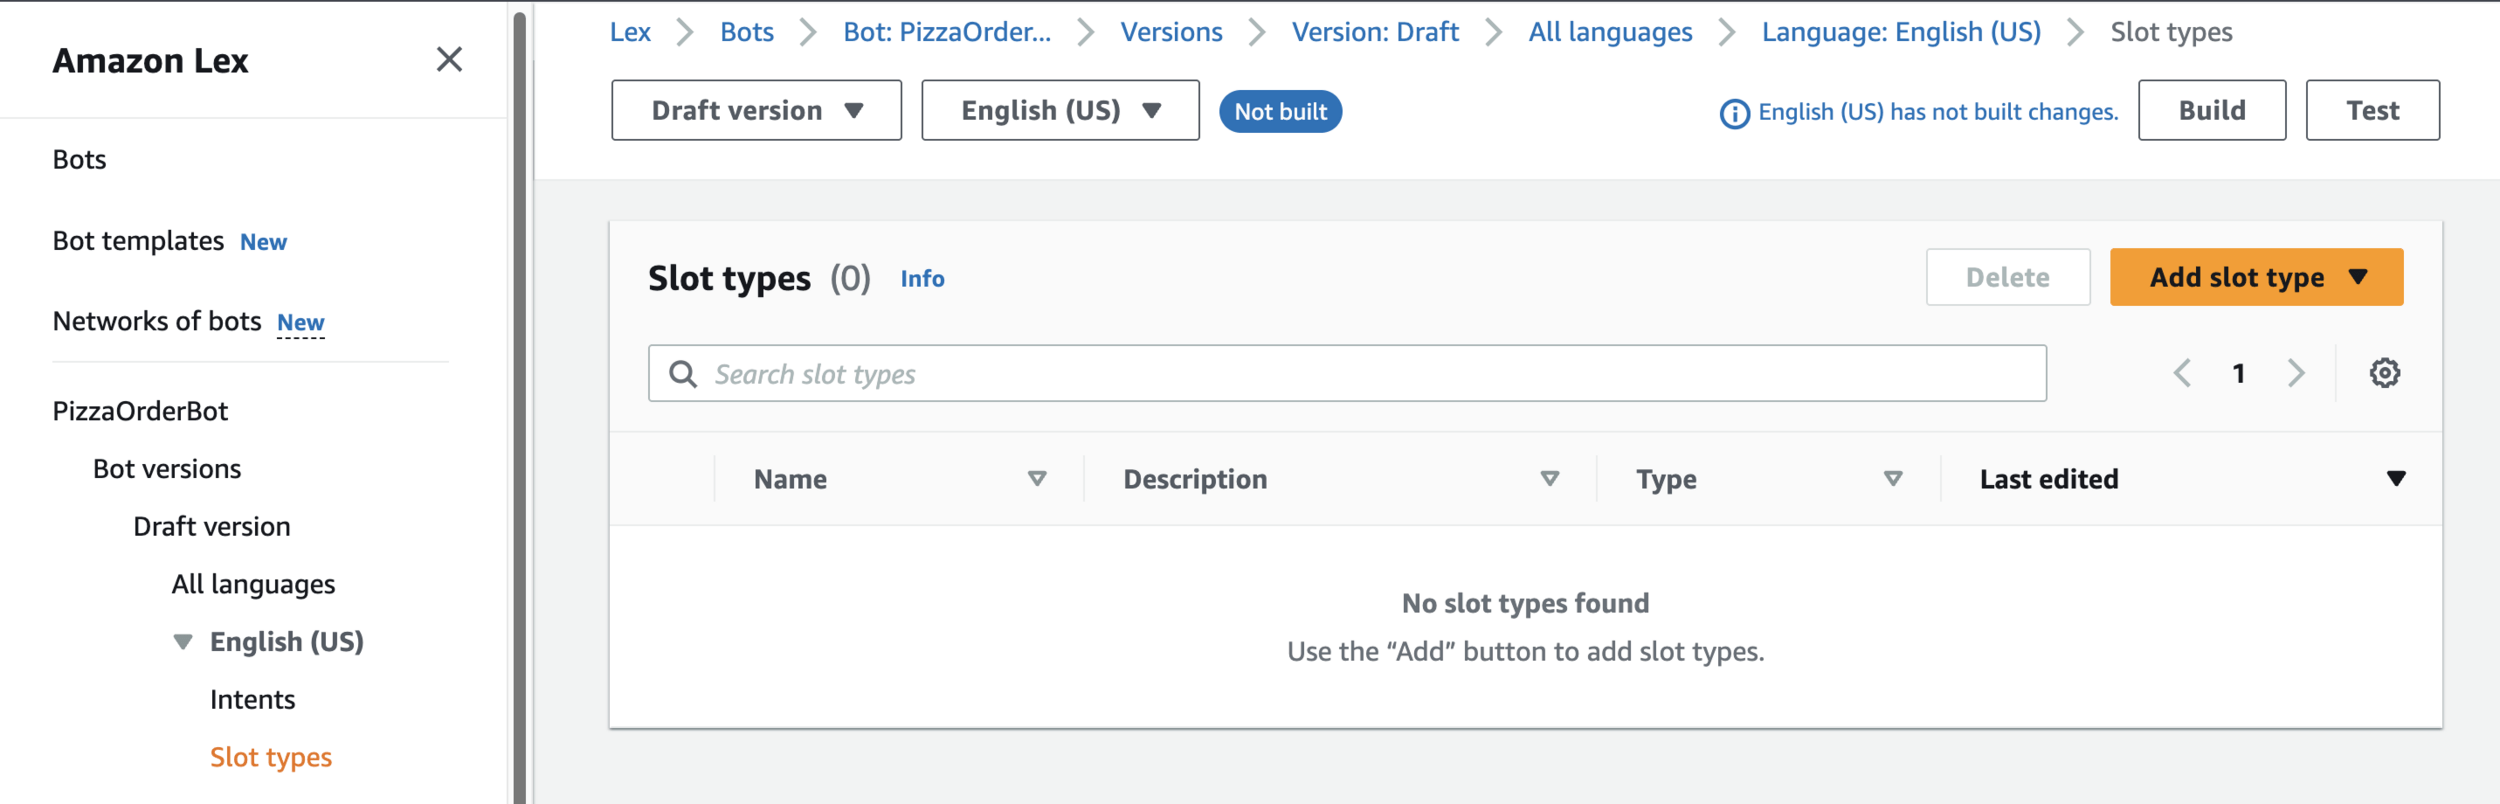Go to Lex breadcrumb link
Viewport: 2500px width, 804px height.
coord(630,32)
